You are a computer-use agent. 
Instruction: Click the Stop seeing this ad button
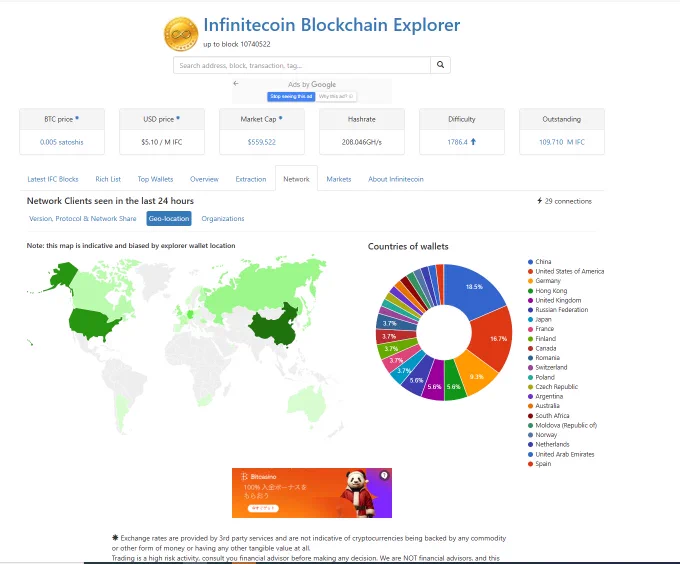coord(291,96)
